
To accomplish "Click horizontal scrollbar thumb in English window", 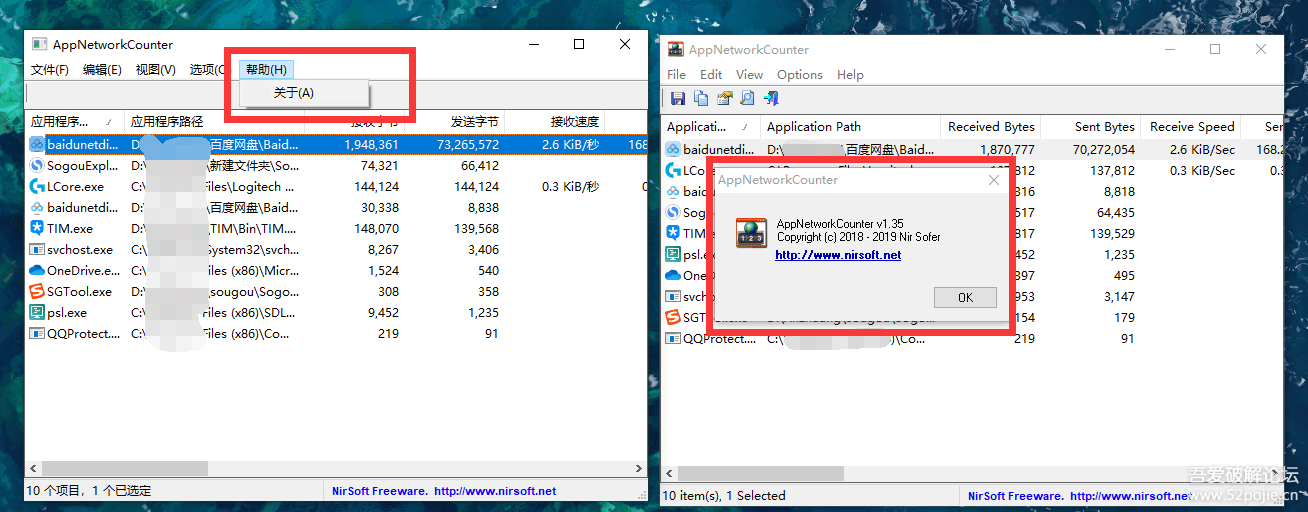I will 761,473.
